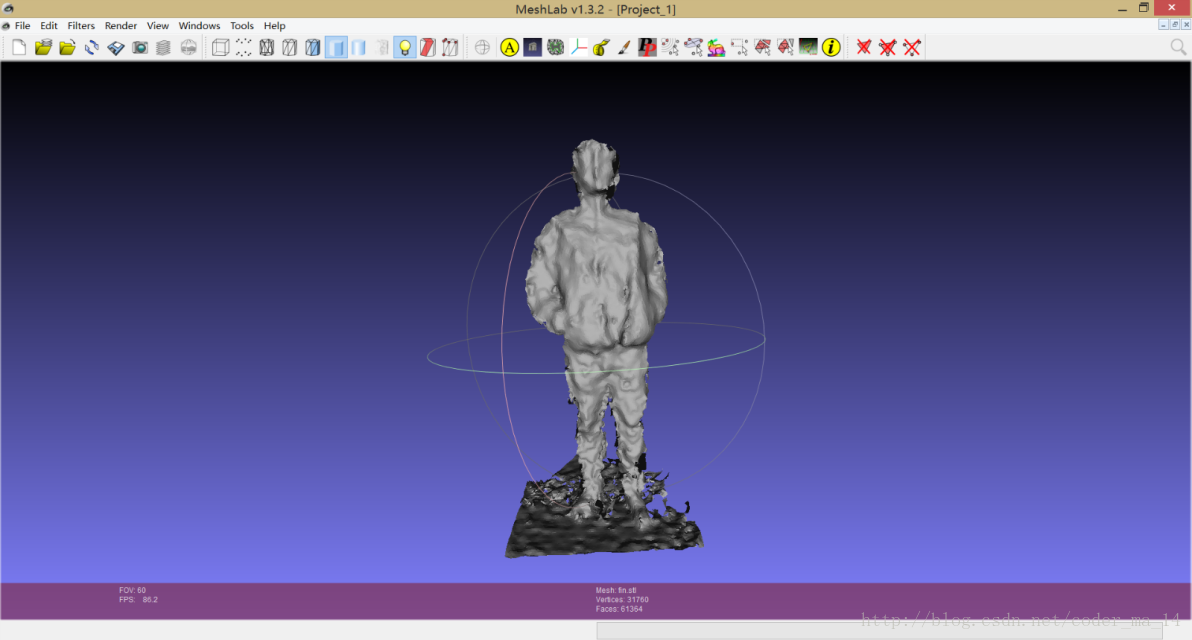Viewport: 1192px width, 640px height.
Task: Click the red-vertex mesh icon
Action: pos(450,47)
